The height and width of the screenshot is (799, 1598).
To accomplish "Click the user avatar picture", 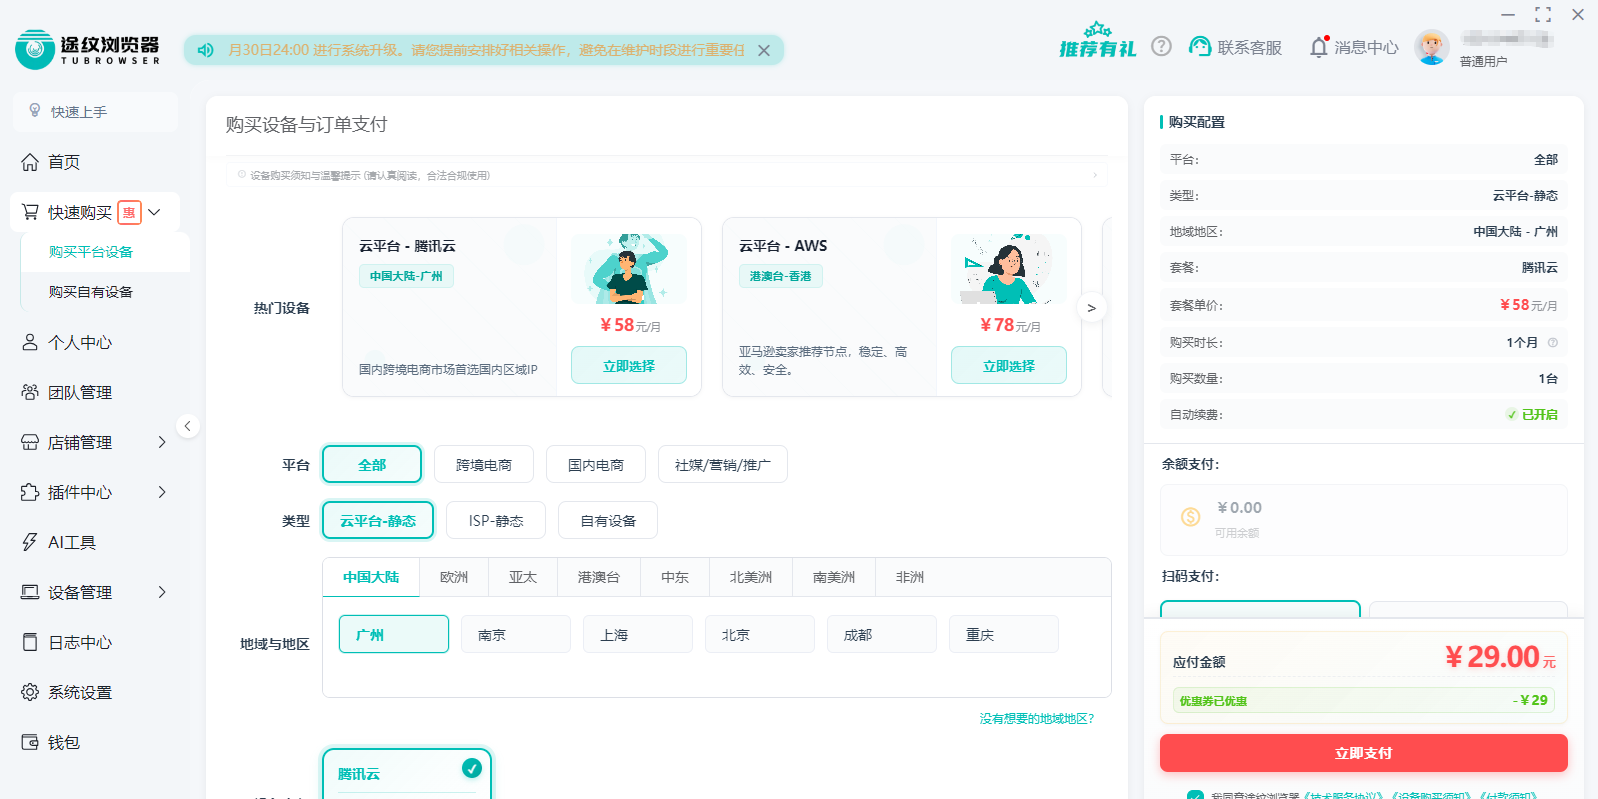I will (x=1431, y=47).
